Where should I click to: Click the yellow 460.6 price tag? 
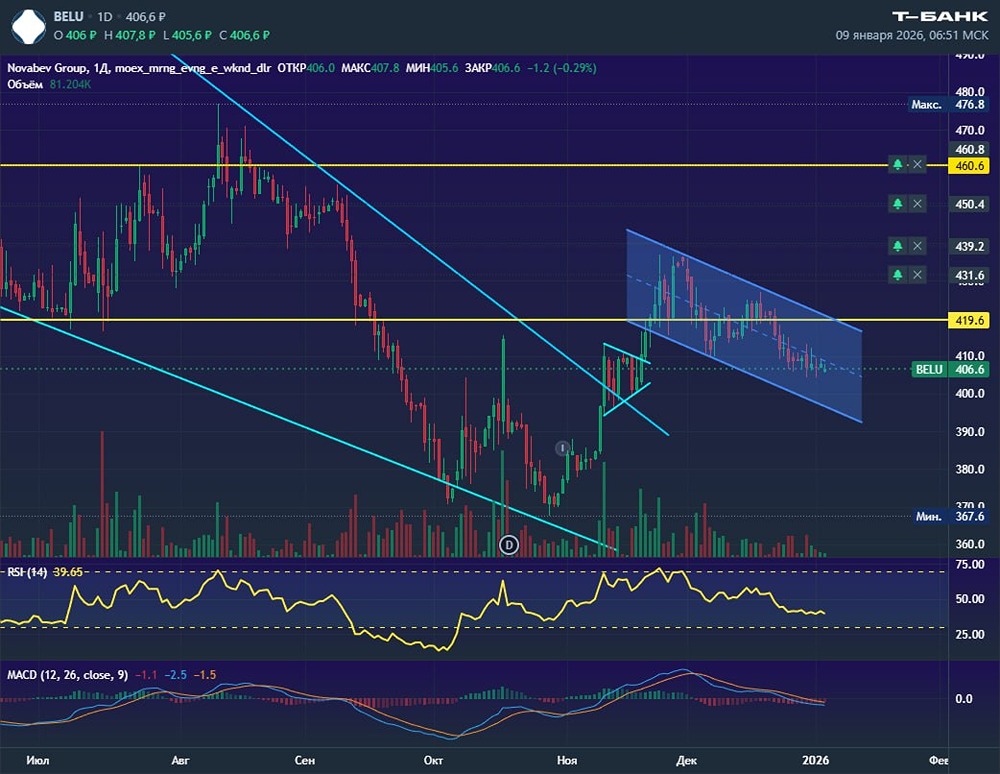pos(969,166)
